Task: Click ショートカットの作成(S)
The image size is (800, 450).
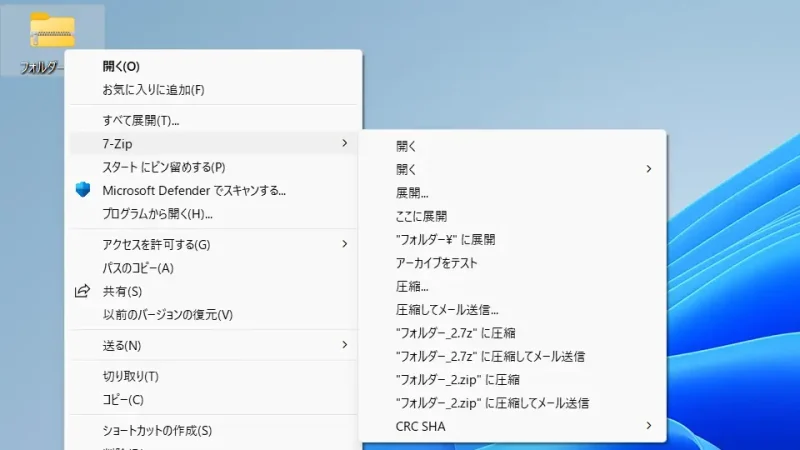Action: (157, 431)
